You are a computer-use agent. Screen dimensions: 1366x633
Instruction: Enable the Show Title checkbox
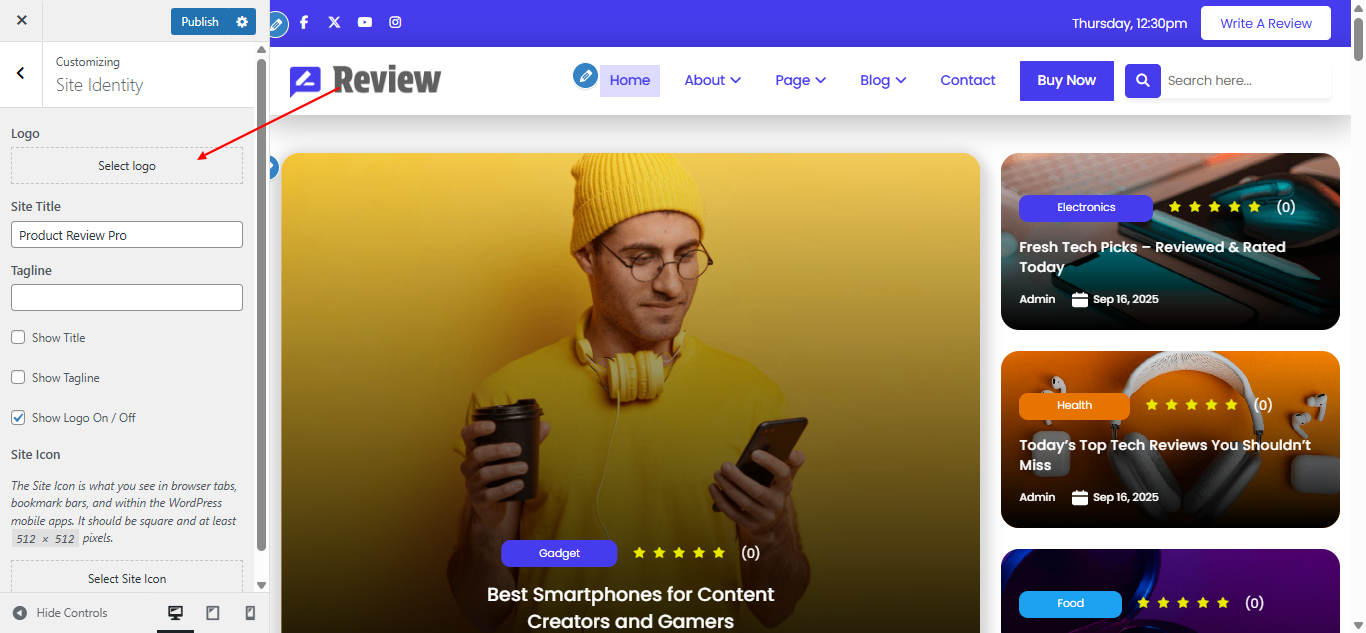click(18, 338)
